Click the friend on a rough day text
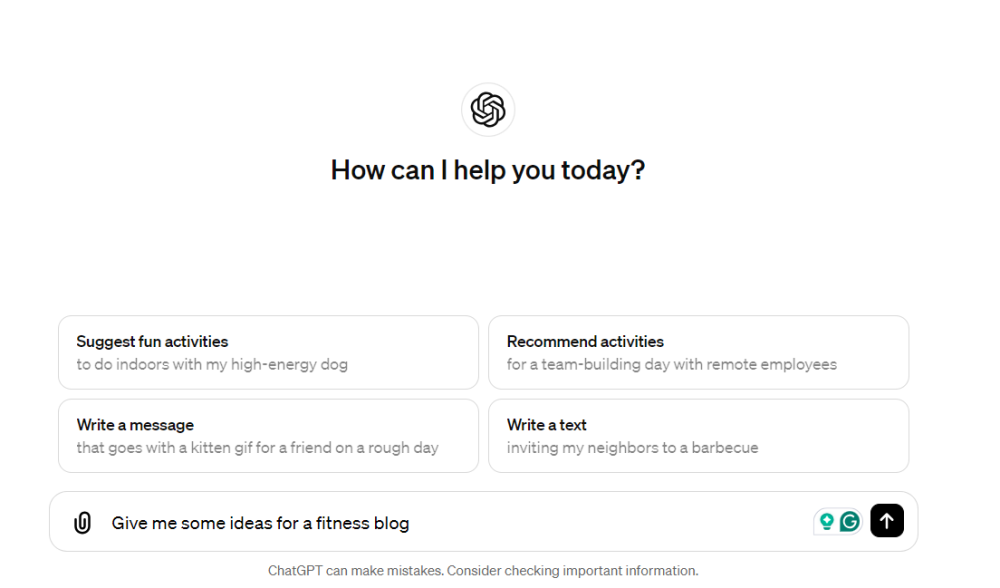This screenshot has height=588, width=1000. point(258,448)
